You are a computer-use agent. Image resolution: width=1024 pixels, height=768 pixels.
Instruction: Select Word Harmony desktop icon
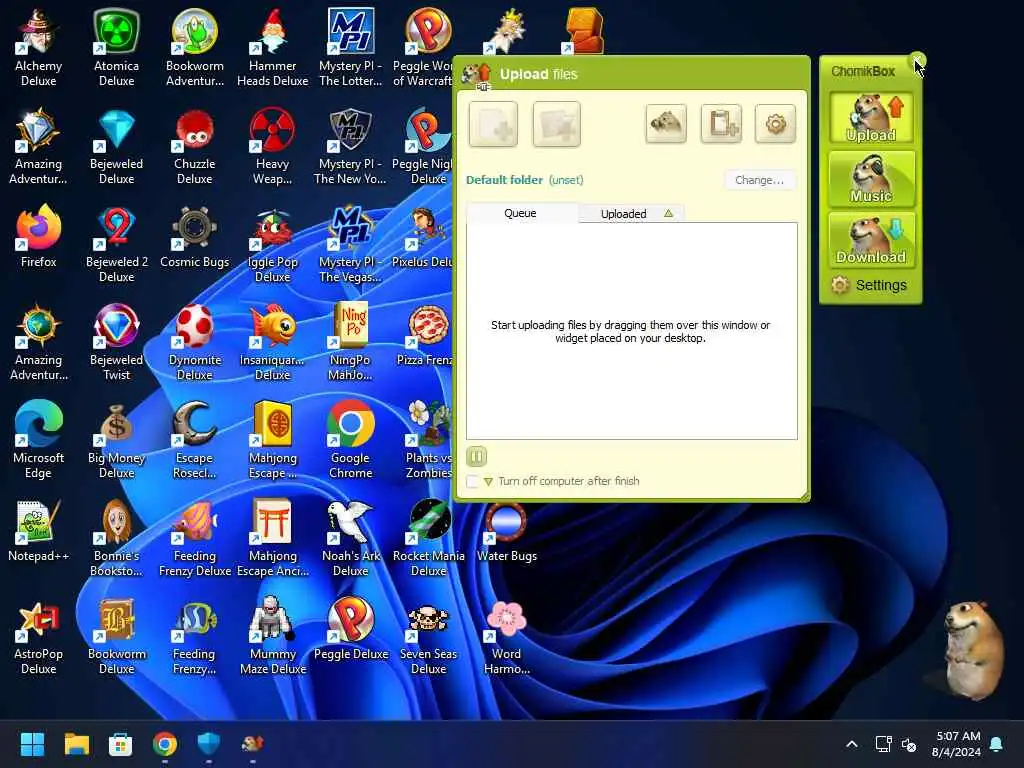(507, 637)
